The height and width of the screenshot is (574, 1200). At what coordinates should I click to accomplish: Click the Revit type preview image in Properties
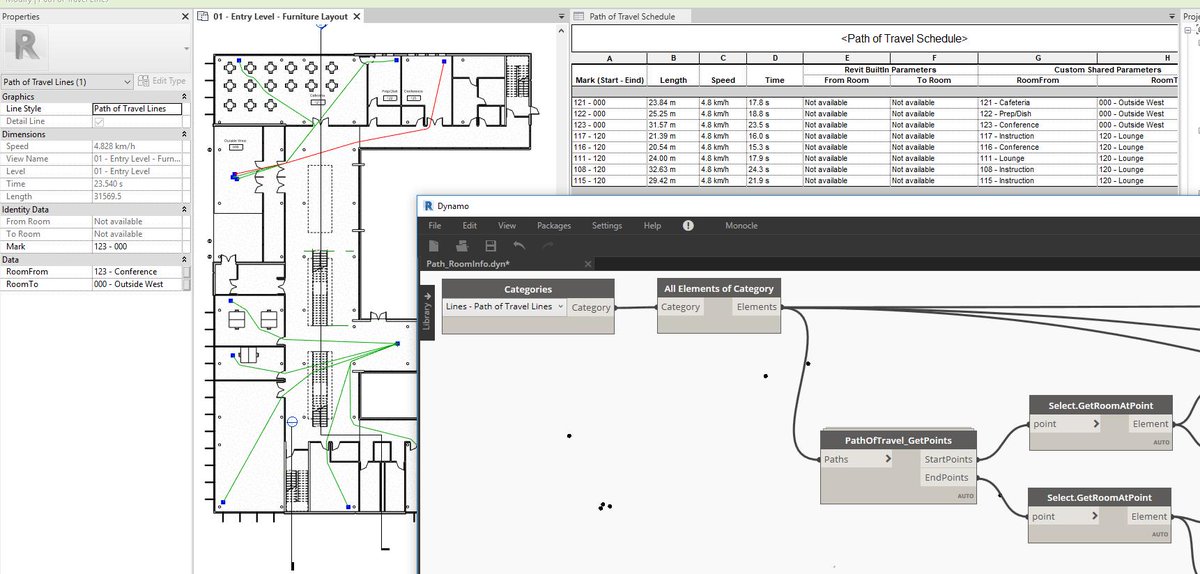tap(25, 47)
